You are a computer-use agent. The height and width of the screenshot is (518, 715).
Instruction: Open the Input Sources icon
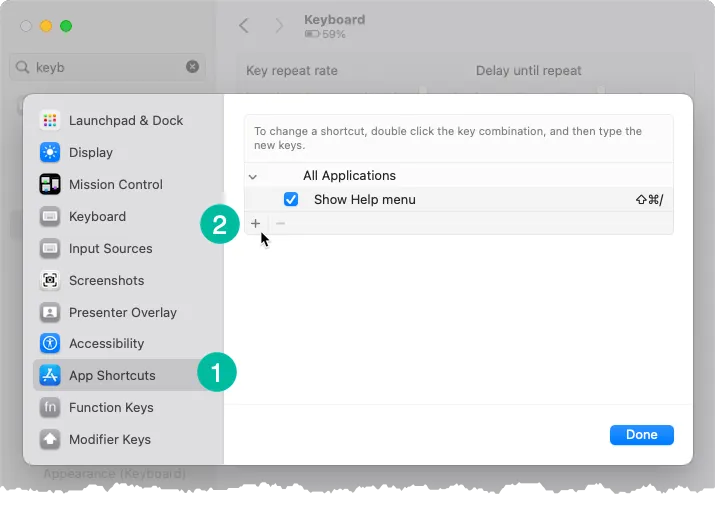tap(50, 249)
